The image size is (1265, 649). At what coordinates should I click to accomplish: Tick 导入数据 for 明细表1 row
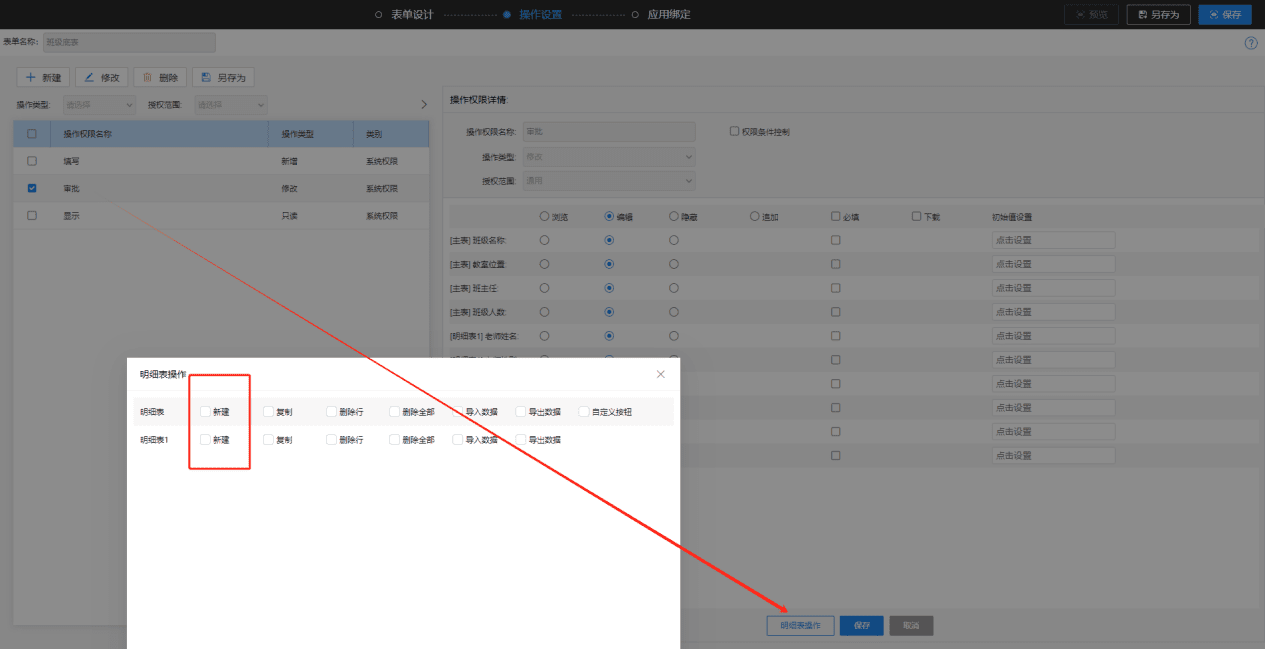[457, 439]
